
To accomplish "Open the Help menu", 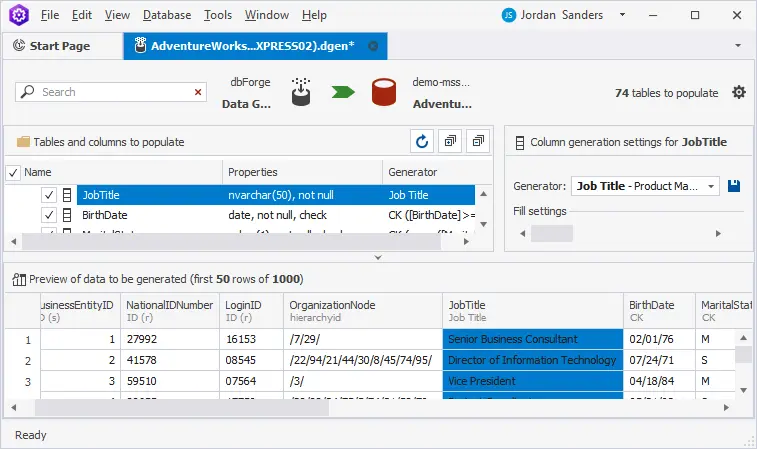I will pyautogui.click(x=314, y=15).
